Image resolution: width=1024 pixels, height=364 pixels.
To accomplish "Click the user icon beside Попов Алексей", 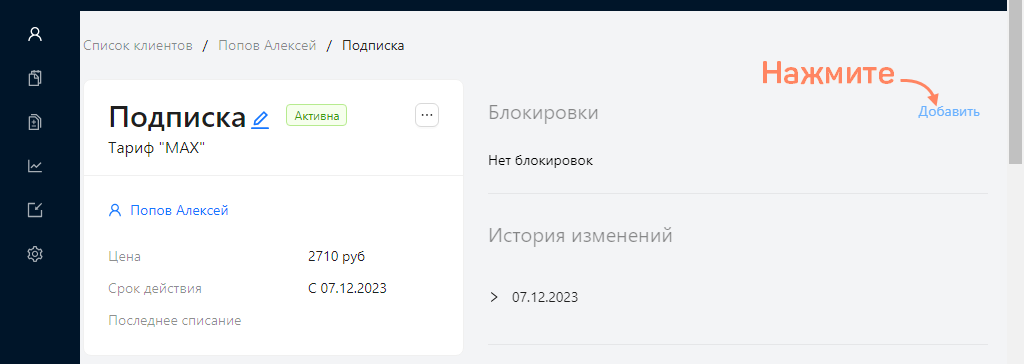I will click(x=116, y=210).
